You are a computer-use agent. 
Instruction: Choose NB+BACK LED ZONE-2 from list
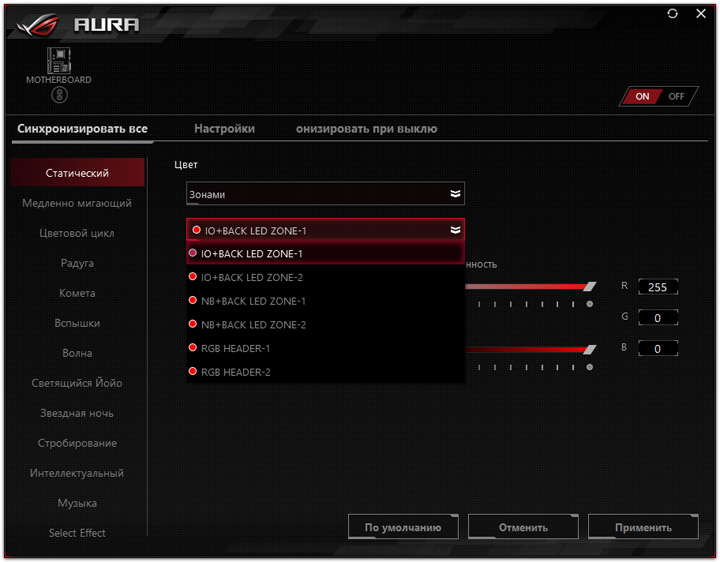click(325, 325)
